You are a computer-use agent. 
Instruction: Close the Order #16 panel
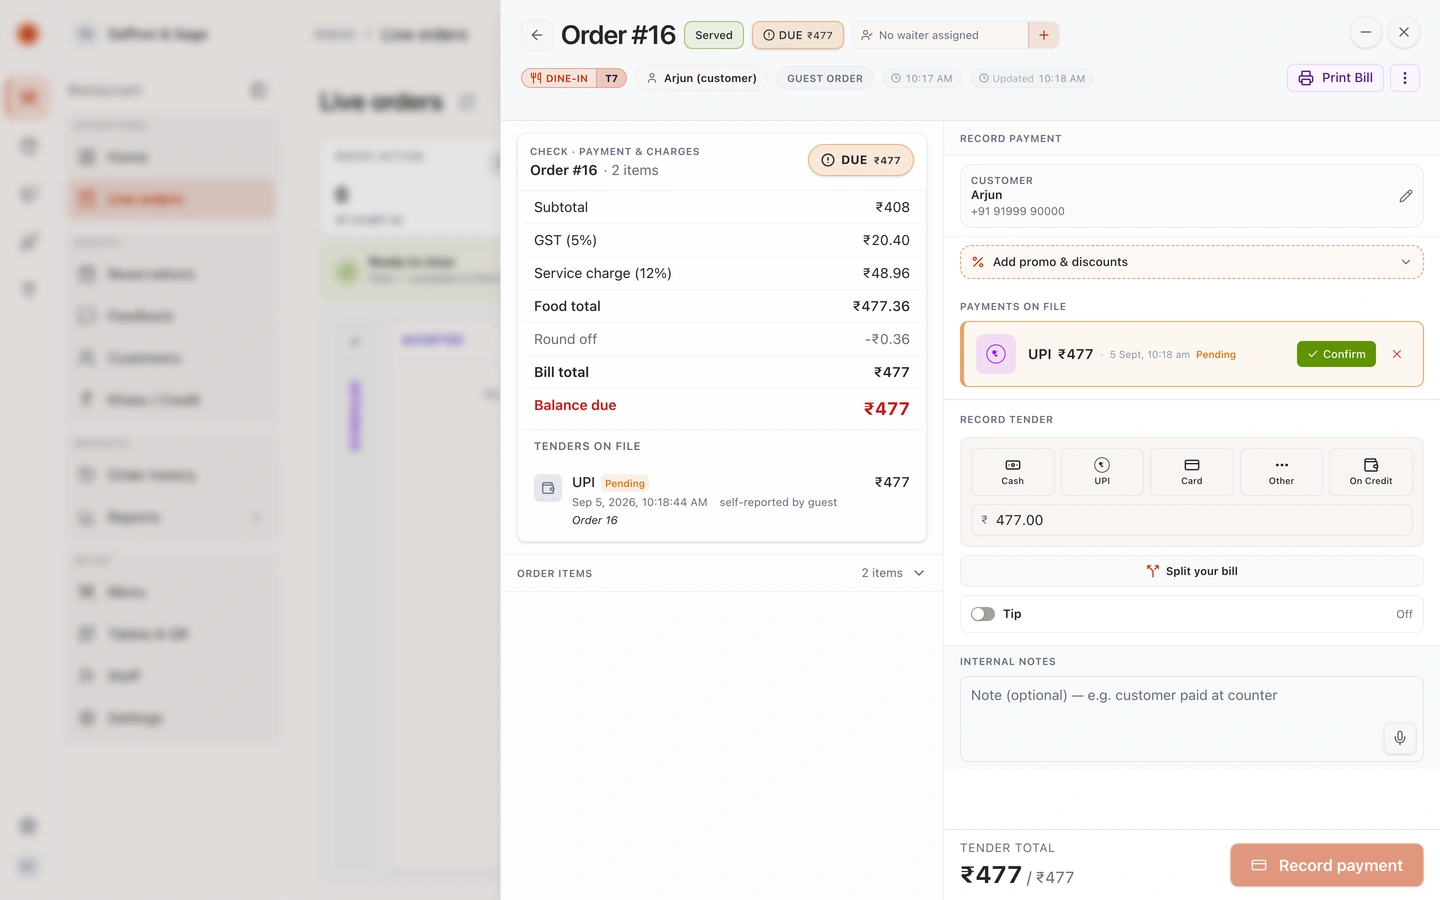[x=1404, y=33]
